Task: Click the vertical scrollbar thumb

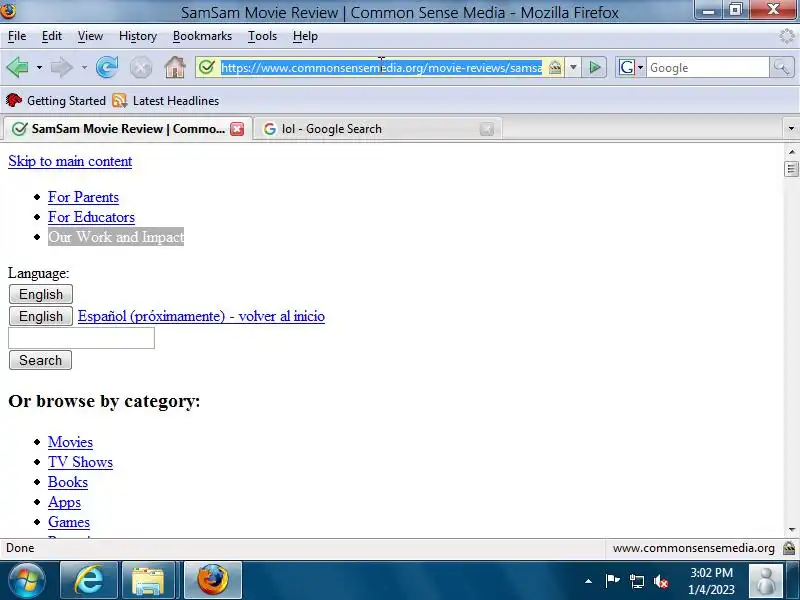Action: point(791,169)
